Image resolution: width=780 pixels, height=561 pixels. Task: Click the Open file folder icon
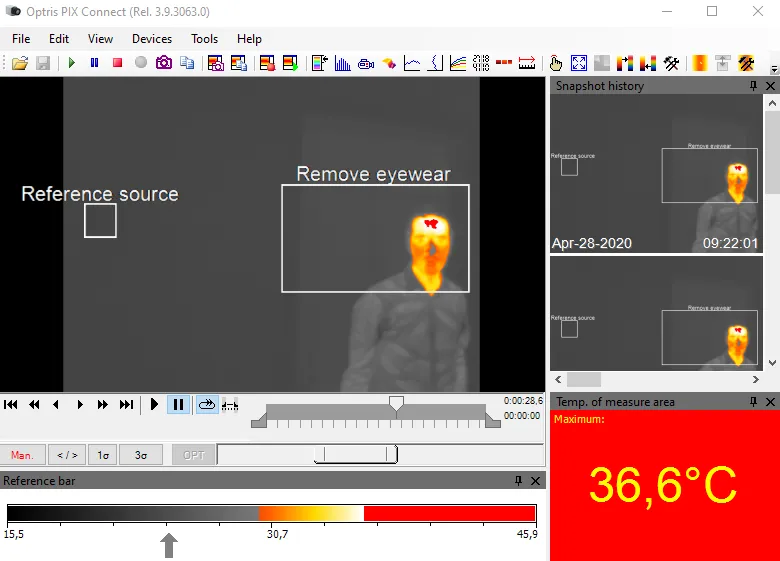coord(19,63)
